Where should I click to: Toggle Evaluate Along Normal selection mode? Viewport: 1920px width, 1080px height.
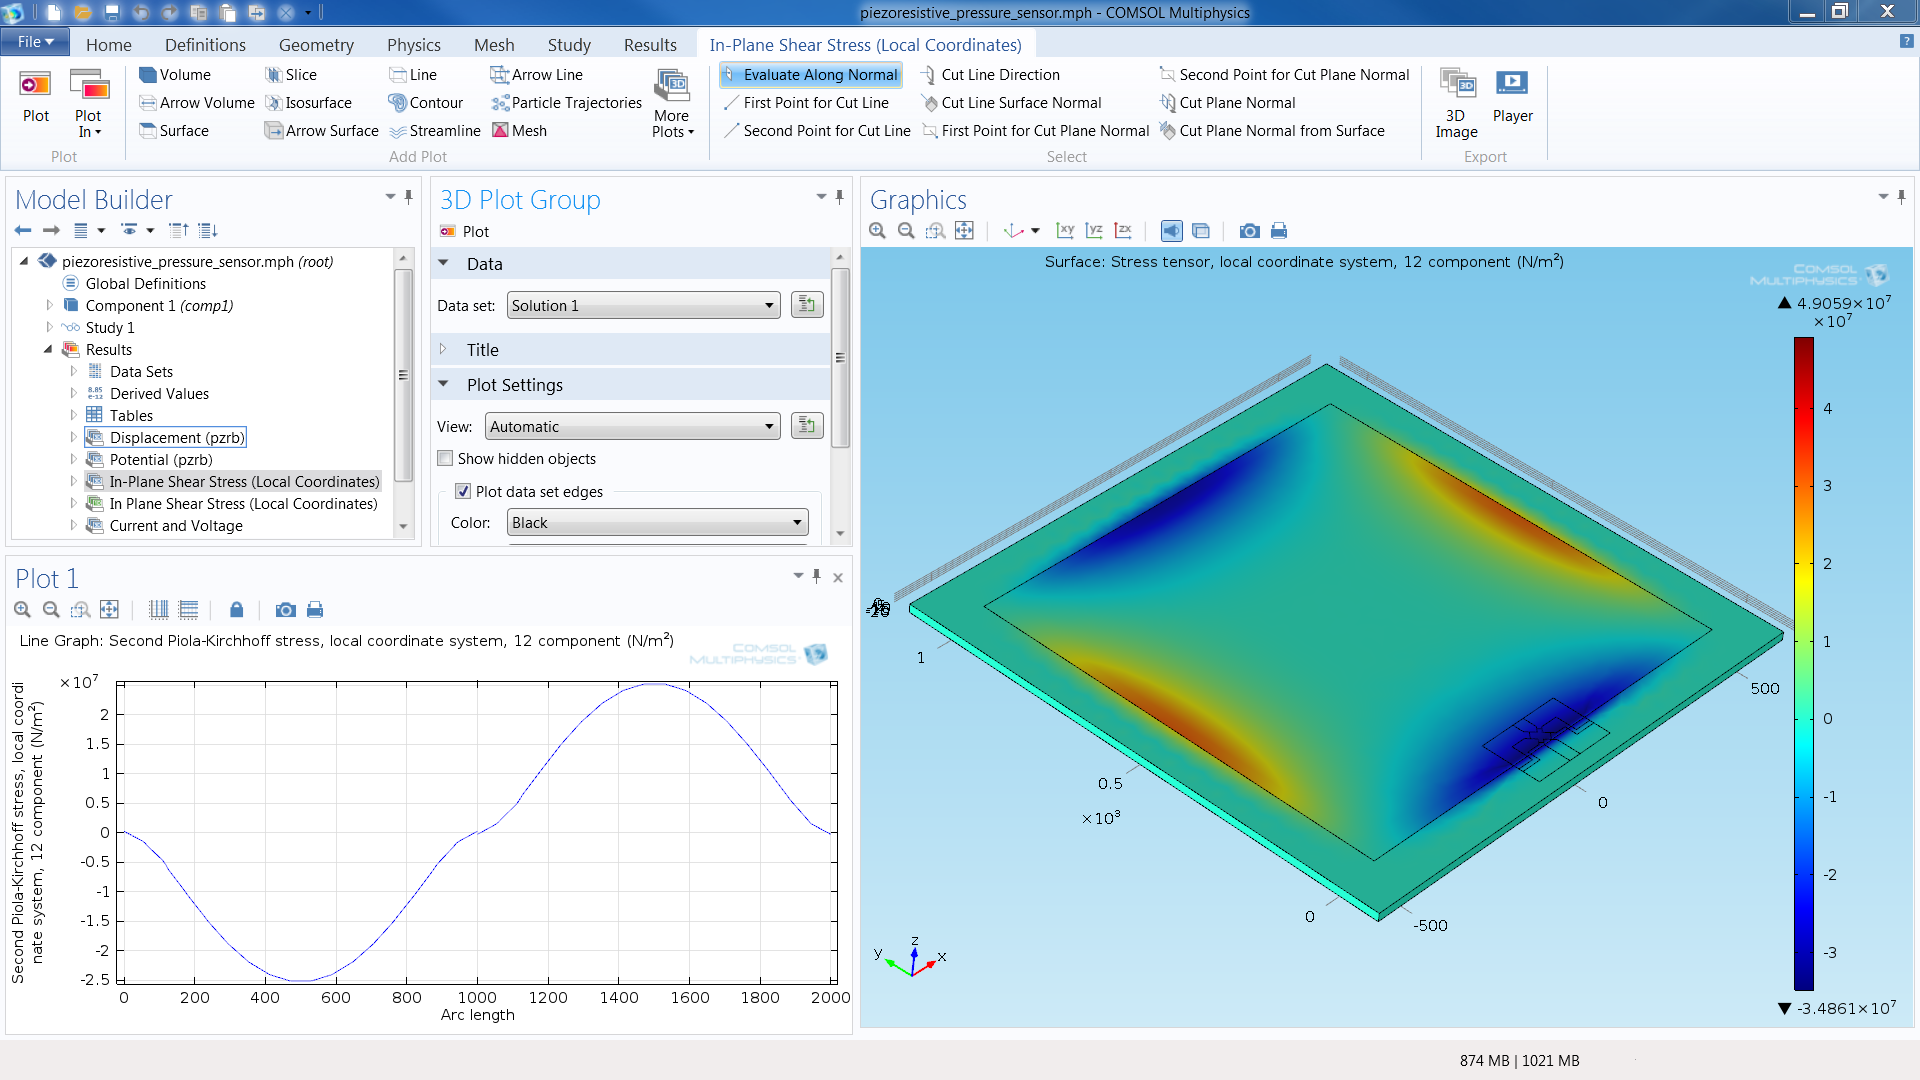point(811,75)
